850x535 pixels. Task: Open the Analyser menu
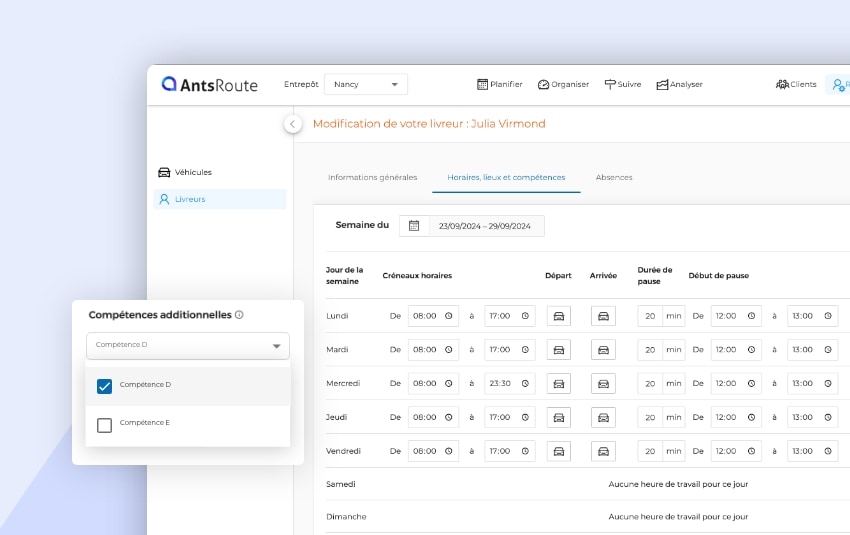tap(679, 85)
